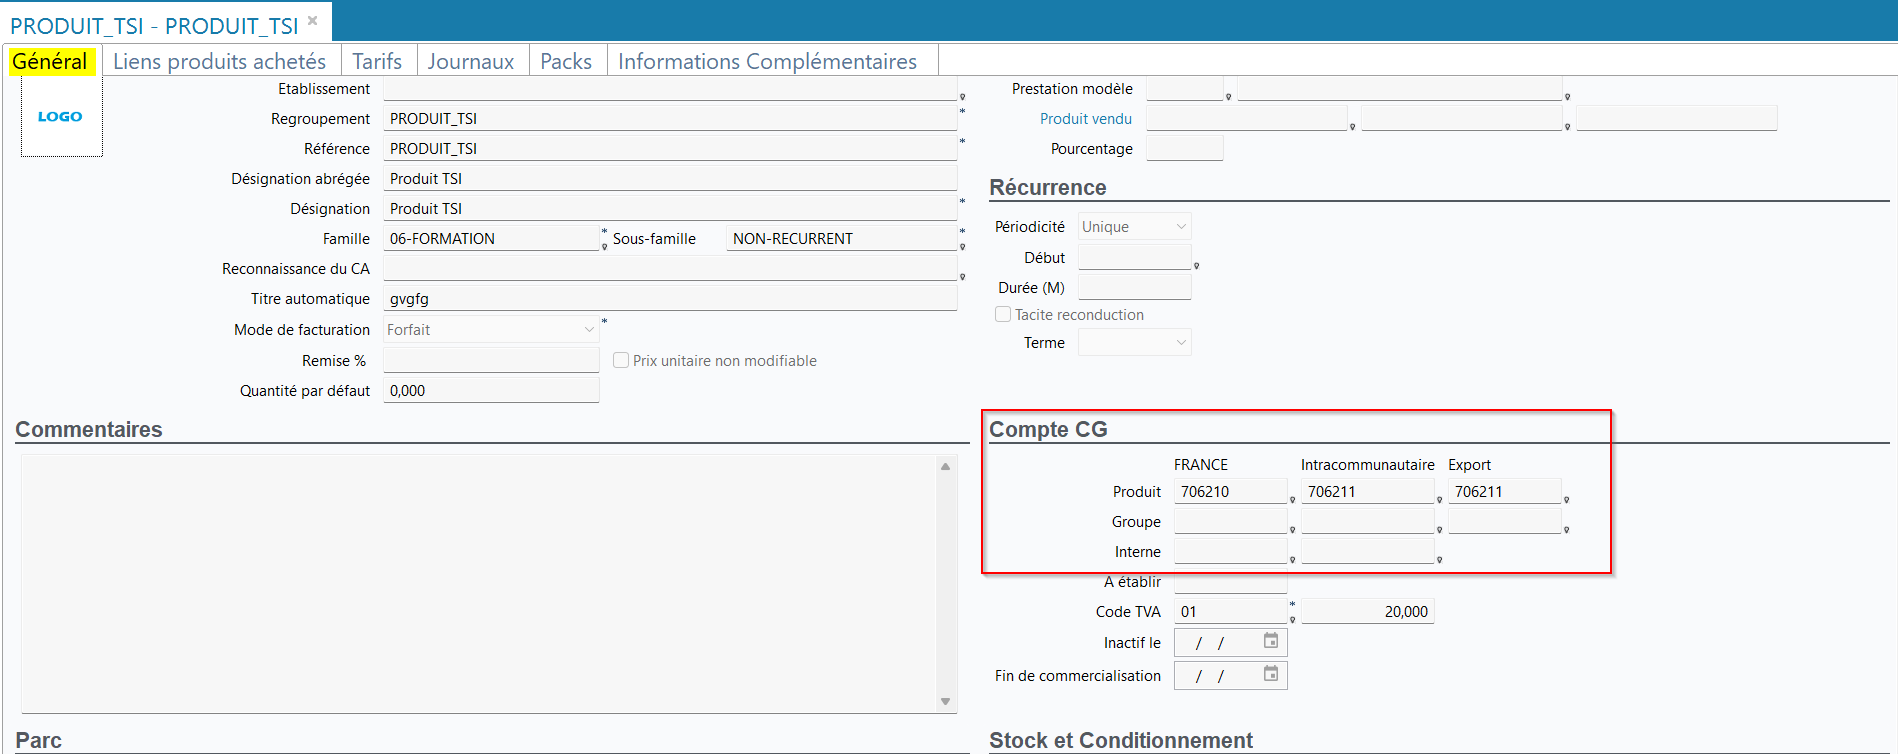Click Sous-famille field NON-RECURRENT
This screenshot has height=754, width=1898.
coord(841,239)
